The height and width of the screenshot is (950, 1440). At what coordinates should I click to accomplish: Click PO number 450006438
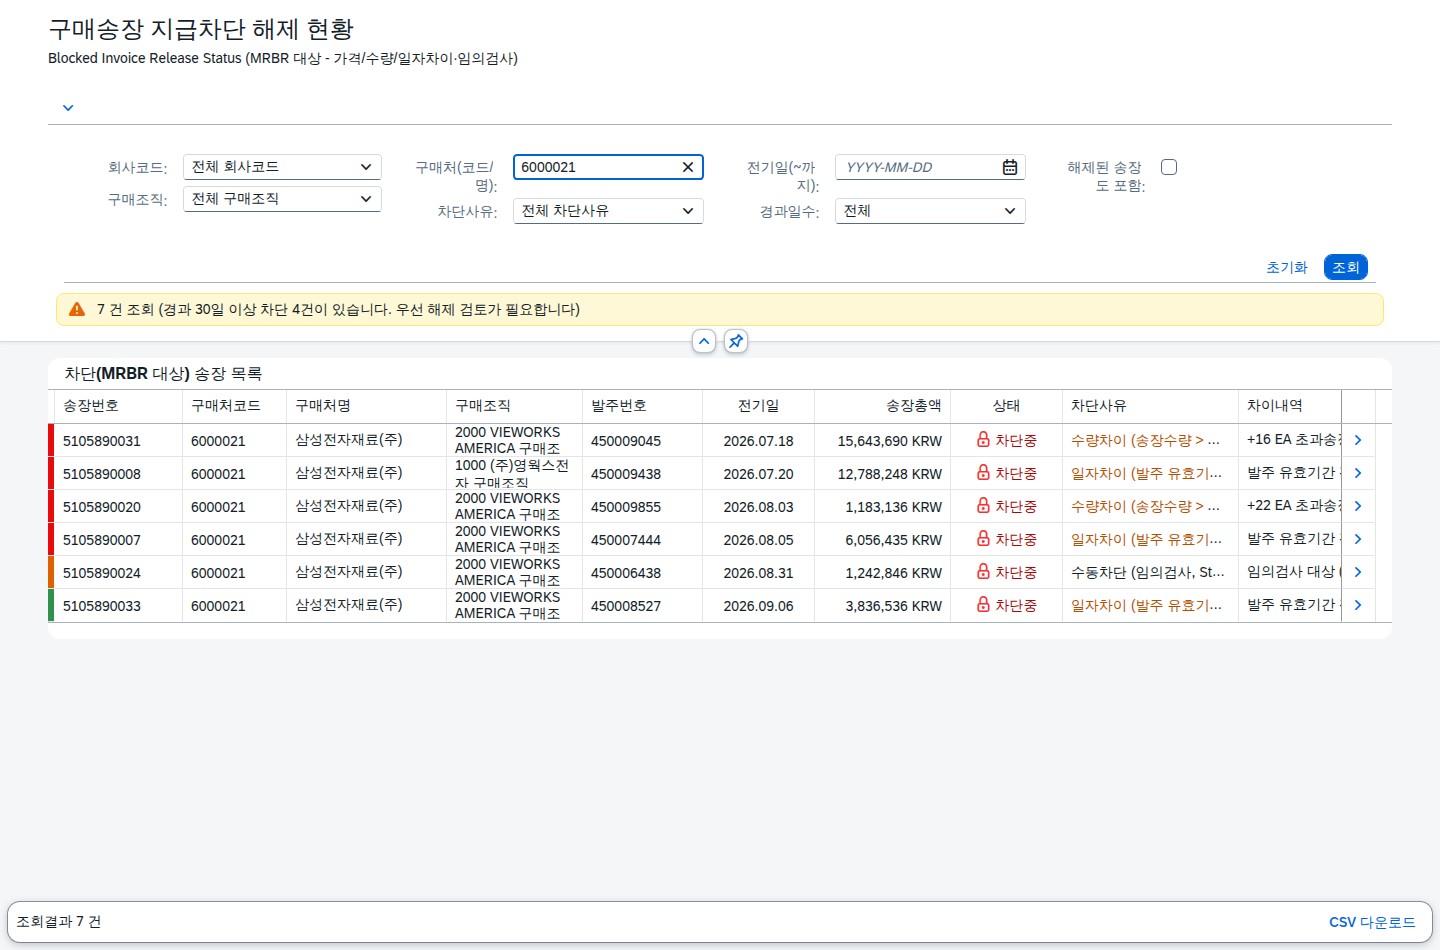click(626, 573)
